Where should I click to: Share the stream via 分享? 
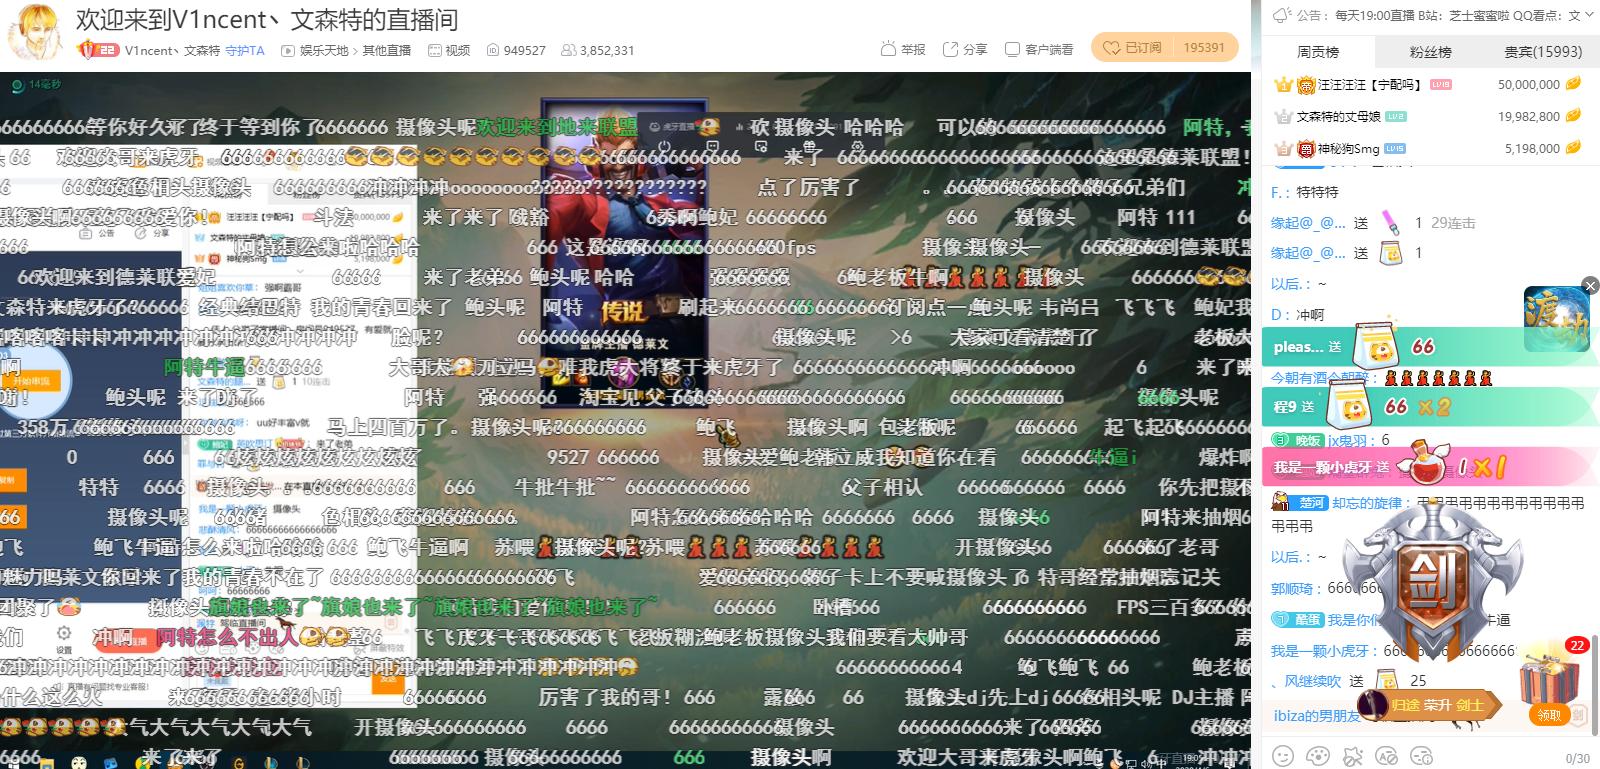point(964,49)
